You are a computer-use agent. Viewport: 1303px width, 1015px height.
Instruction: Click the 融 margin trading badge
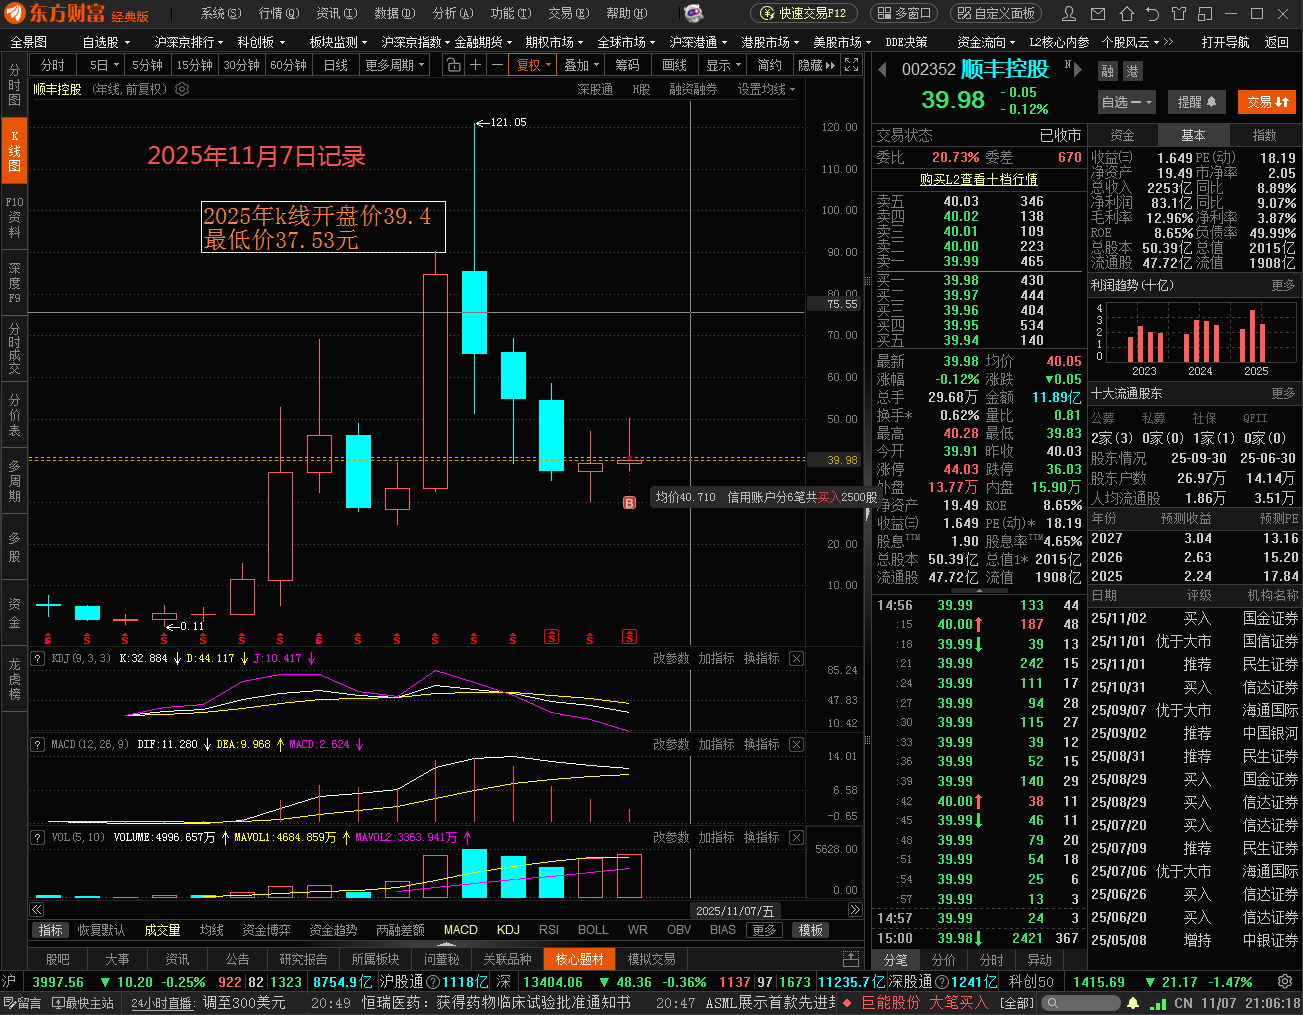tap(1107, 72)
